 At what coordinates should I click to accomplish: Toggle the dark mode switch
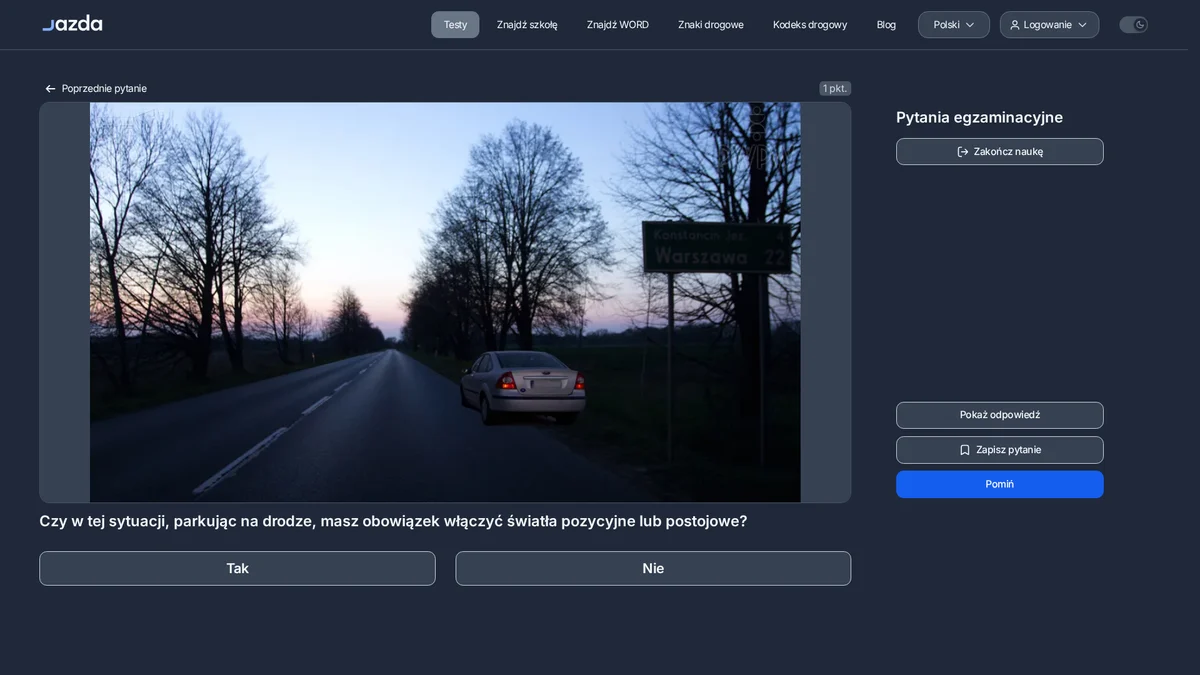(1133, 25)
